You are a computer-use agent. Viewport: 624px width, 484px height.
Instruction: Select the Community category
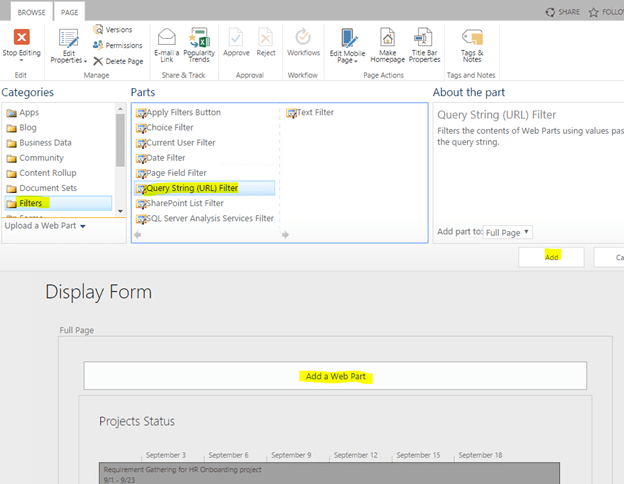point(35,158)
